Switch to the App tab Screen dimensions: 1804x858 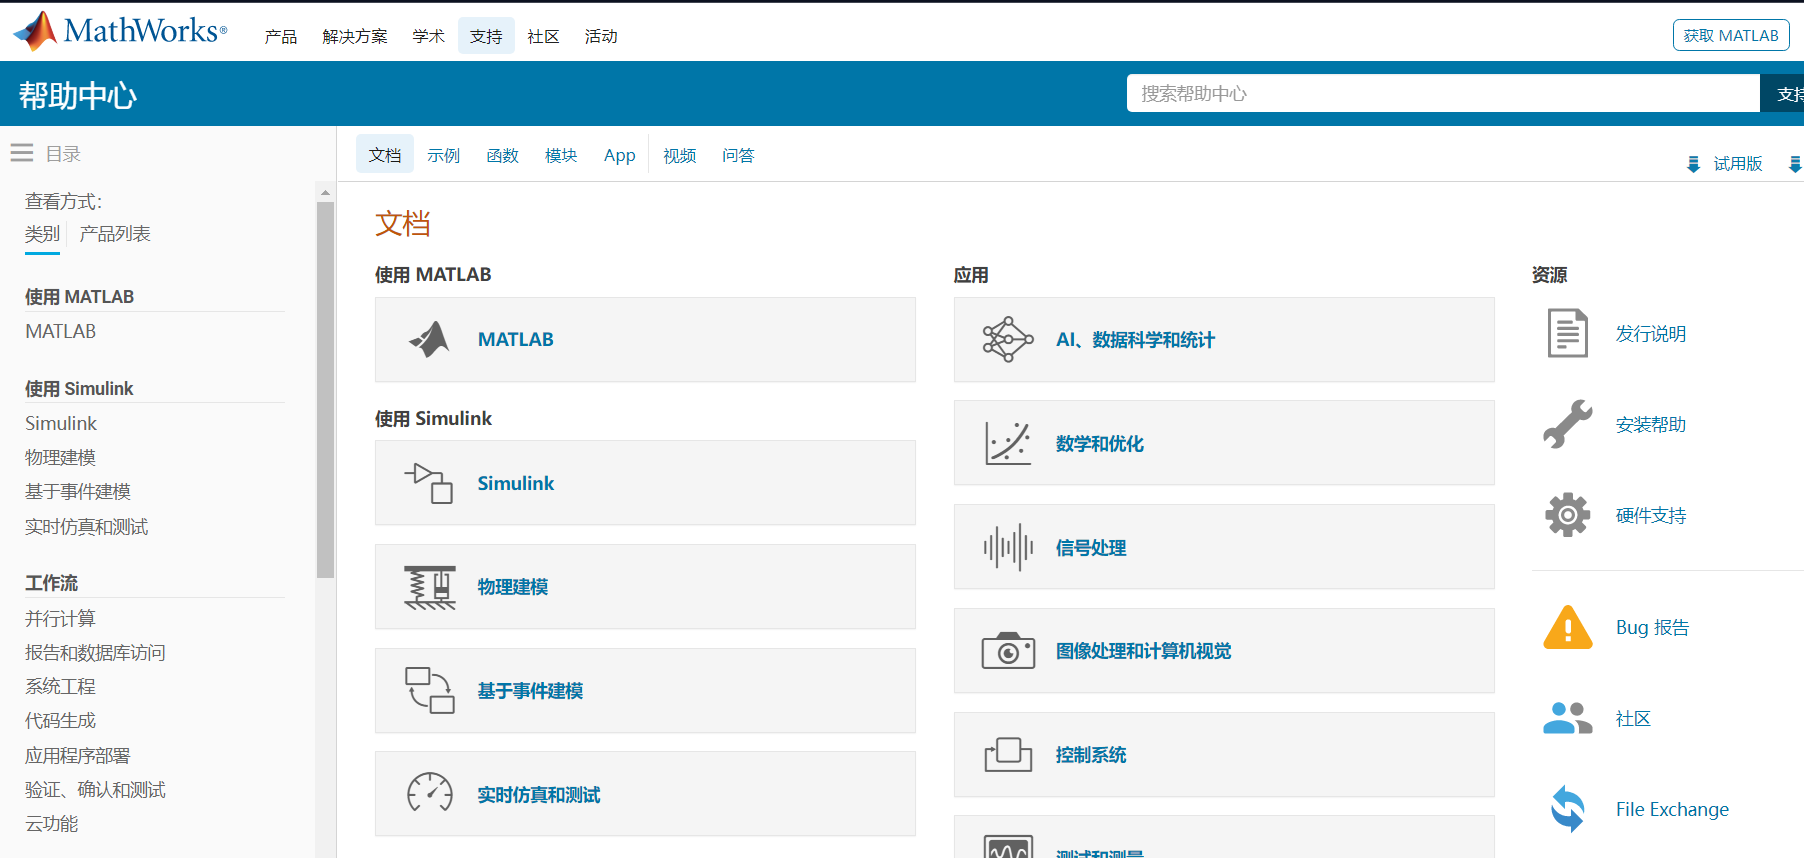pos(620,155)
